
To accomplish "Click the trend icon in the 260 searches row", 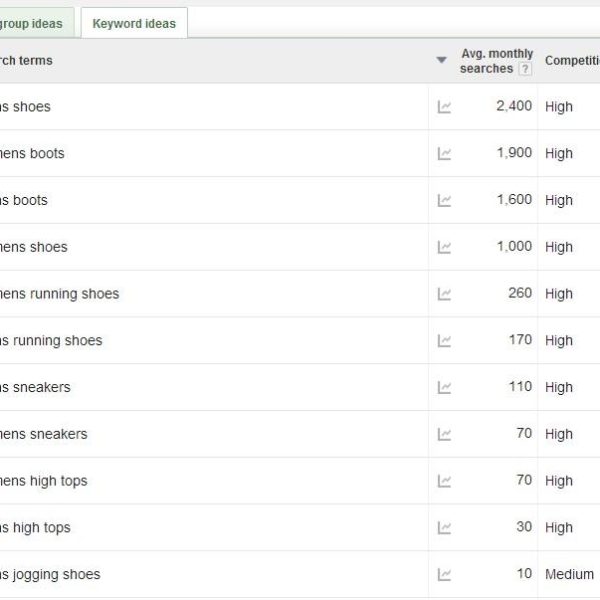I will [x=444, y=294].
